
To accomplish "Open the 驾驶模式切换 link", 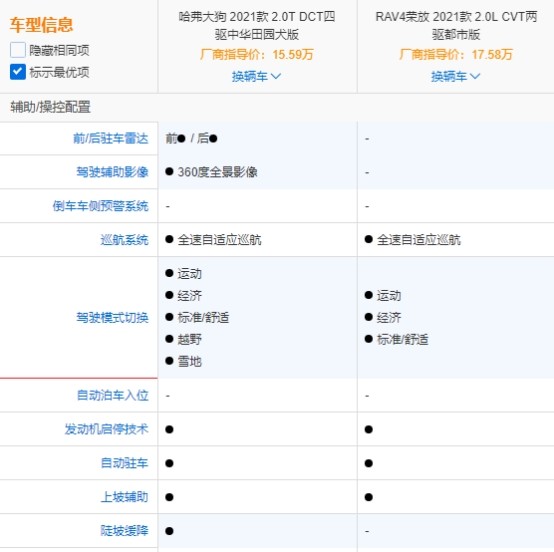I will [112, 318].
